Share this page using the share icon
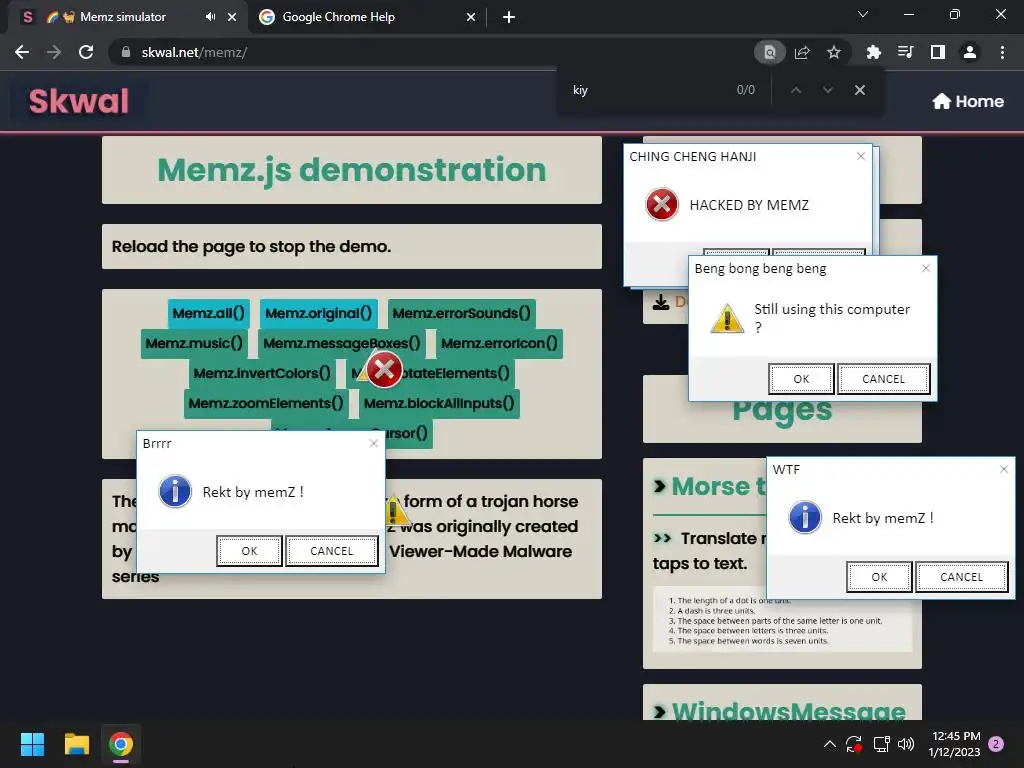This screenshot has width=1024, height=768. (x=802, y=52)
